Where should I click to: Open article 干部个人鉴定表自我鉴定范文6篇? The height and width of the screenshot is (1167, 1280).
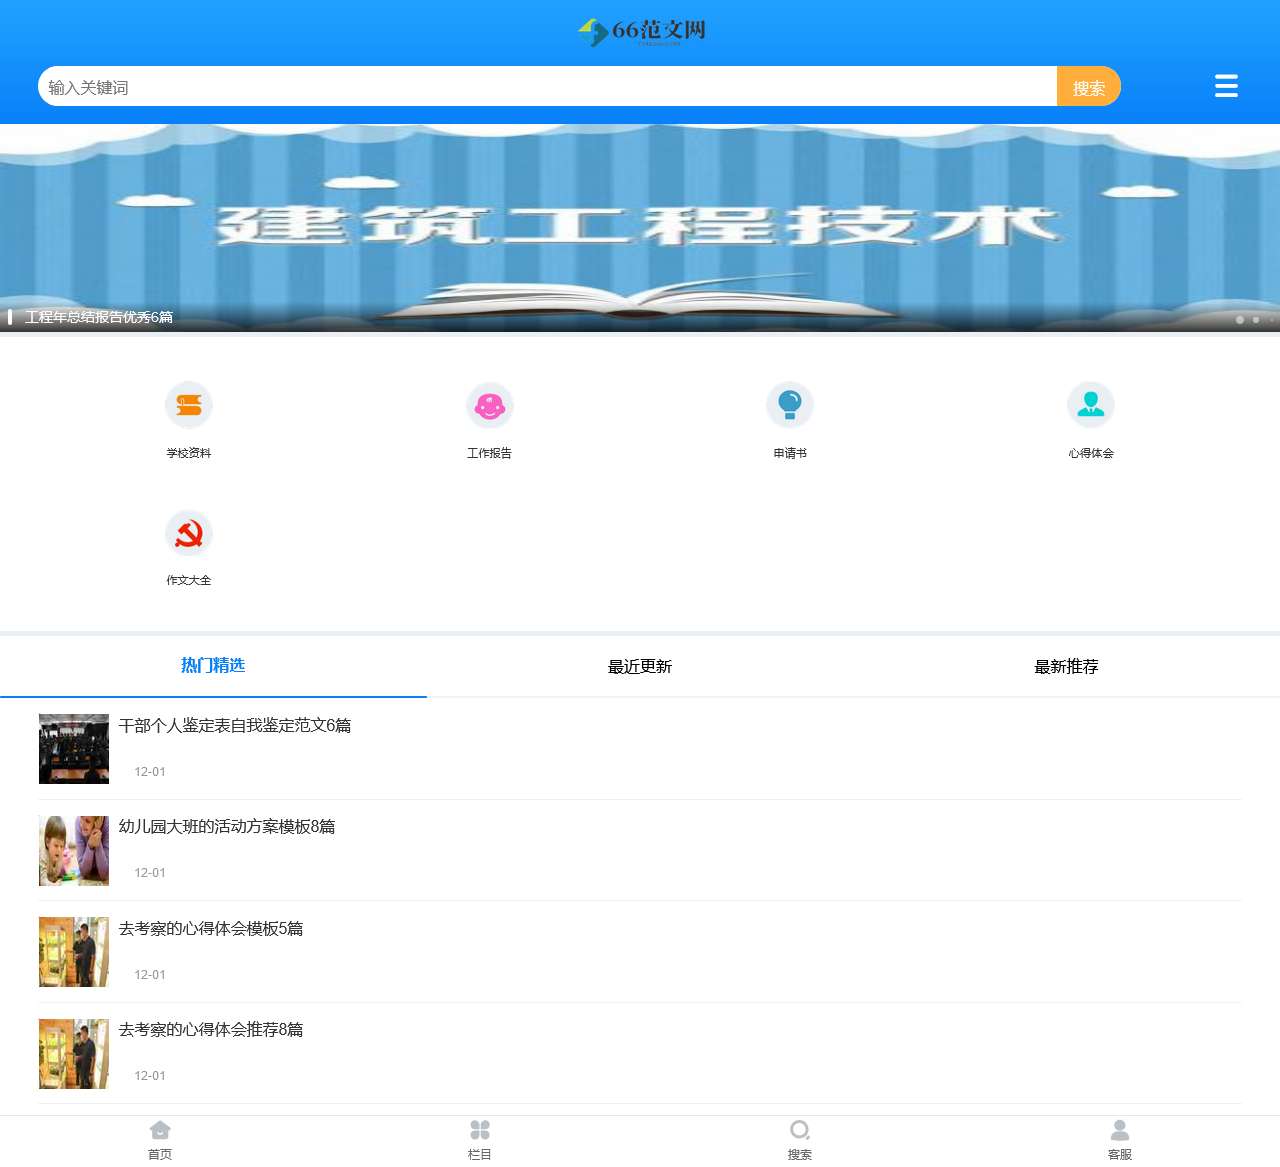[235, 726]
